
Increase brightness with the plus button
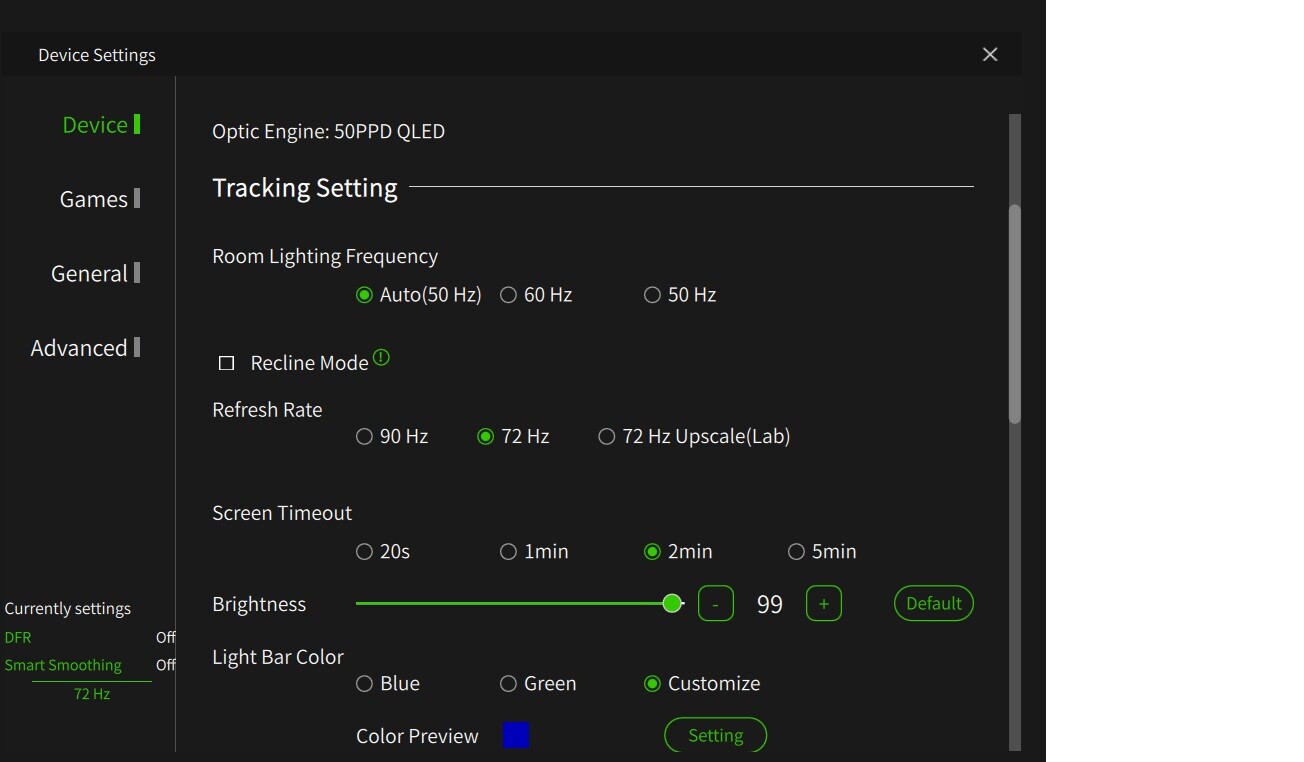824,604
